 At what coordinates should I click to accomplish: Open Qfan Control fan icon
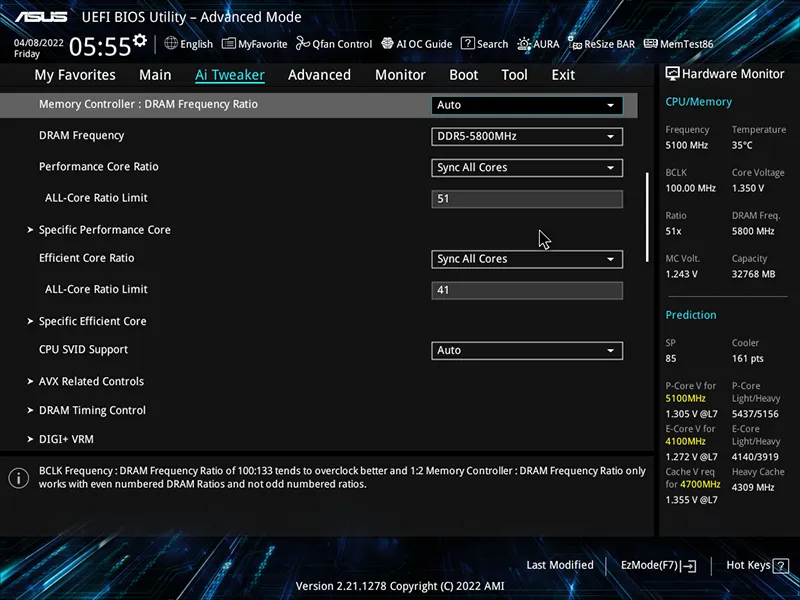click(303, 43)
